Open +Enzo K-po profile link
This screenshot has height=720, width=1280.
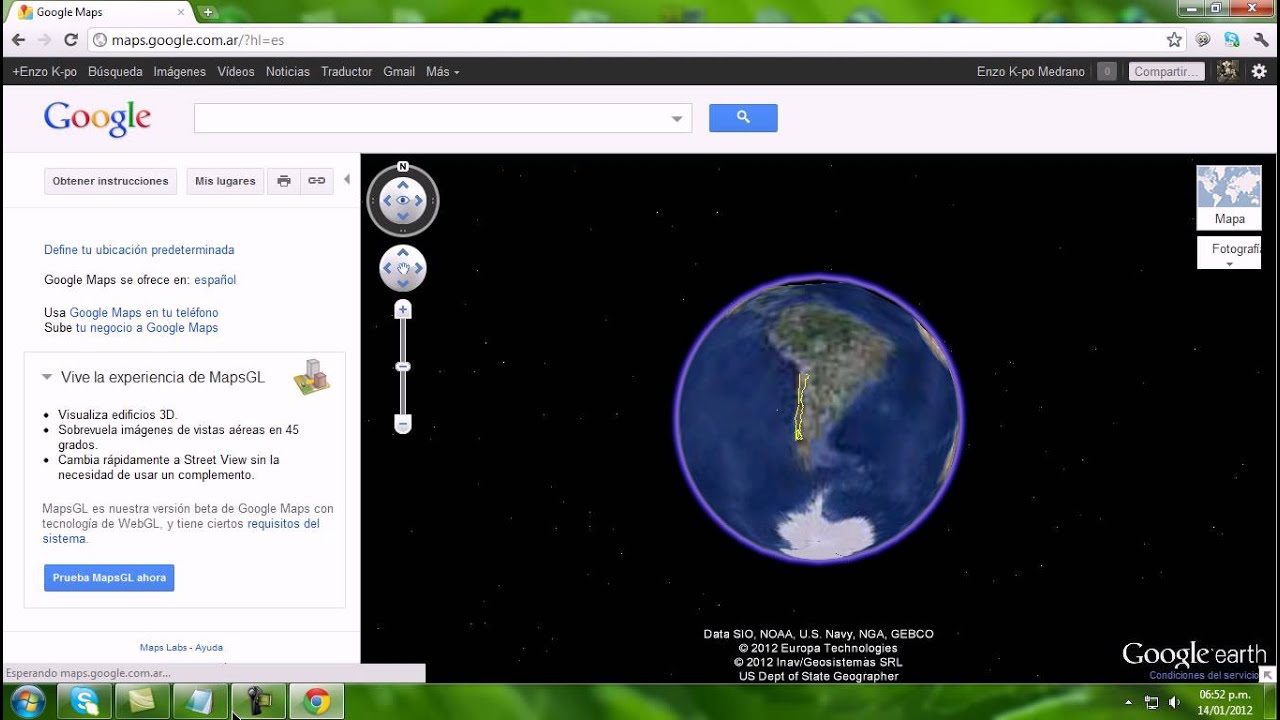point(45,71)
